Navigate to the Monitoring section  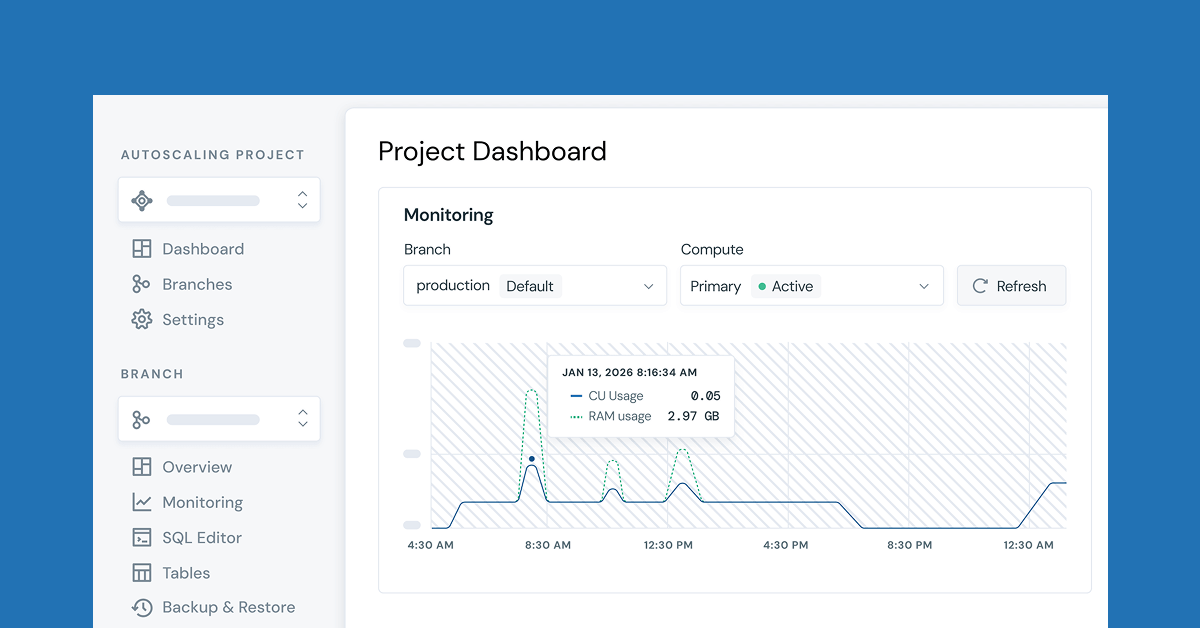coord(200,502)
